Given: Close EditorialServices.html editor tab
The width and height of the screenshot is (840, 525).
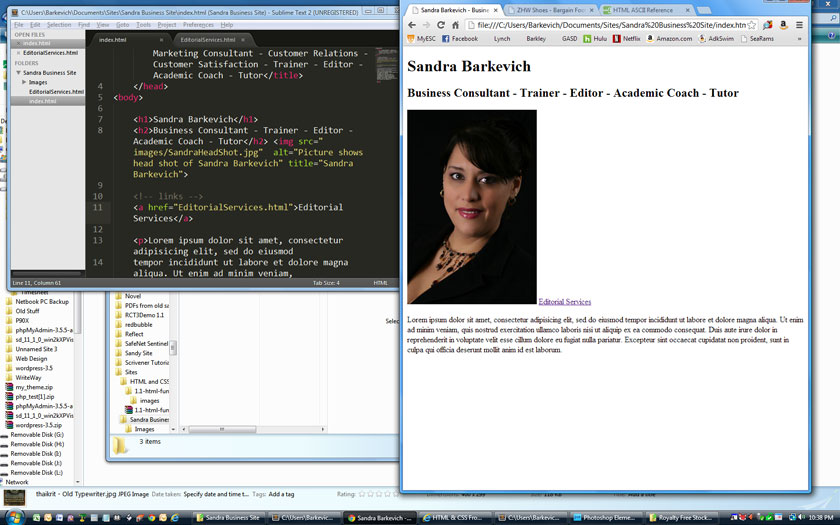Looking at the screenshot, I should click(243, 40).
